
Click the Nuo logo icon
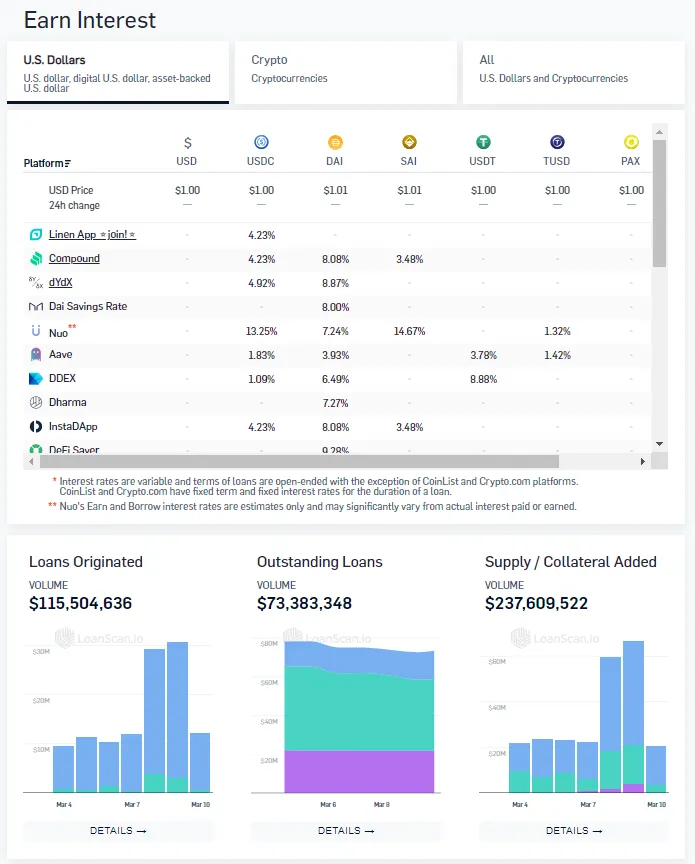36,331
